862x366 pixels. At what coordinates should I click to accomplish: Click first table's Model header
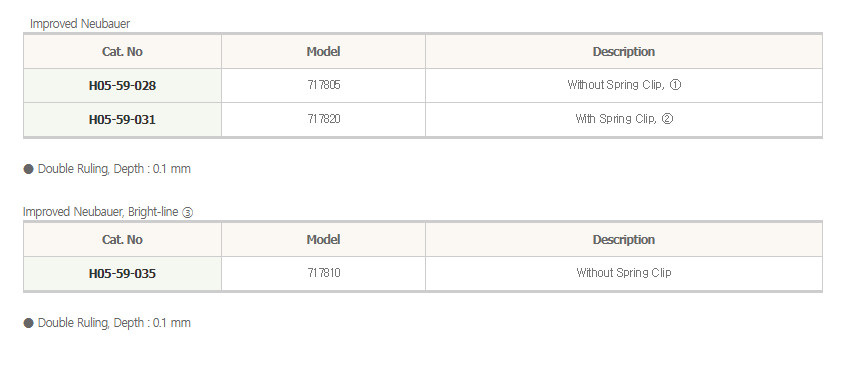323,52
